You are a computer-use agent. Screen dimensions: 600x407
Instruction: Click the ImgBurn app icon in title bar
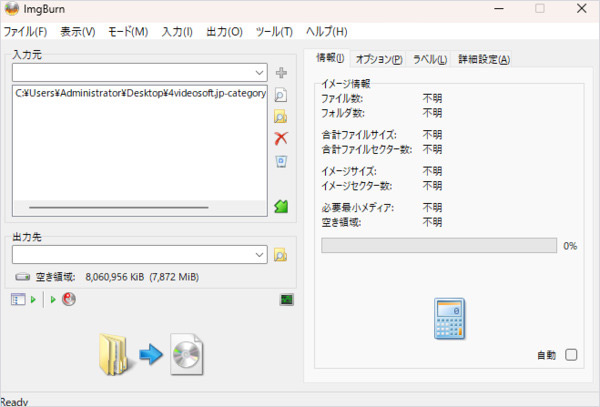coord(11,9)
